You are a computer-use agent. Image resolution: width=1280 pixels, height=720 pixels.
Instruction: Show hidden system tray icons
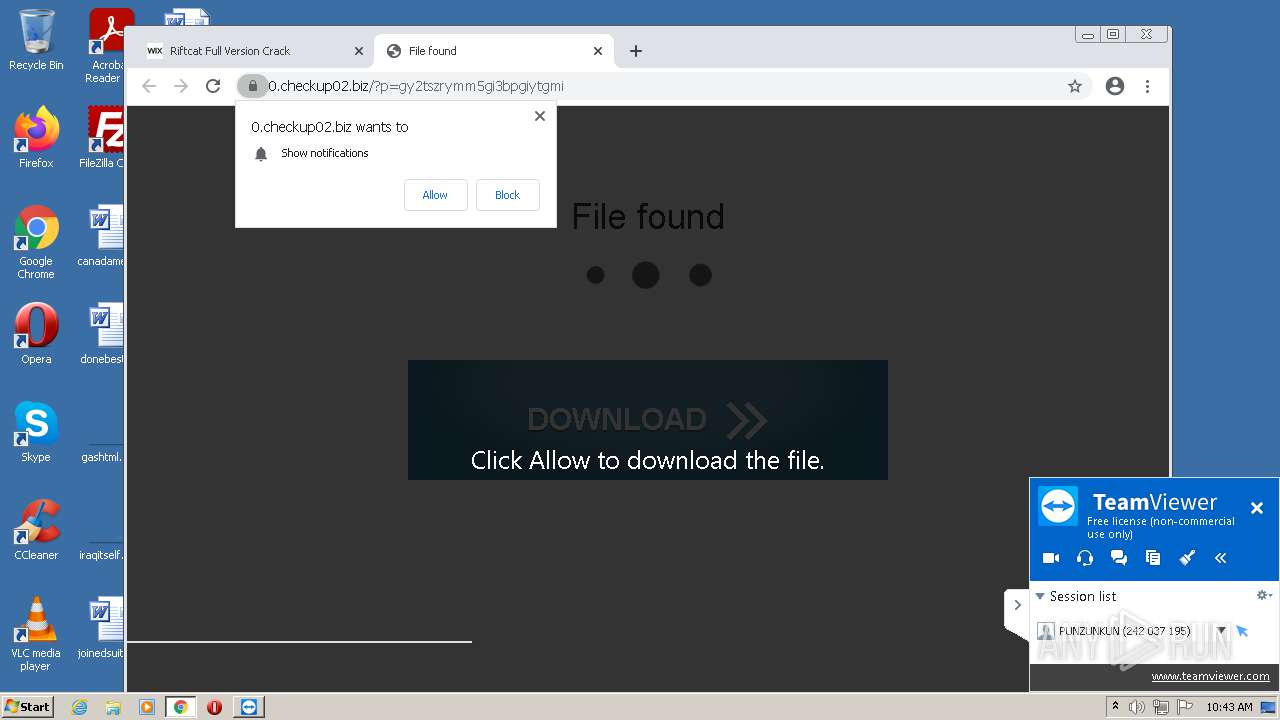click(1115, 707)
